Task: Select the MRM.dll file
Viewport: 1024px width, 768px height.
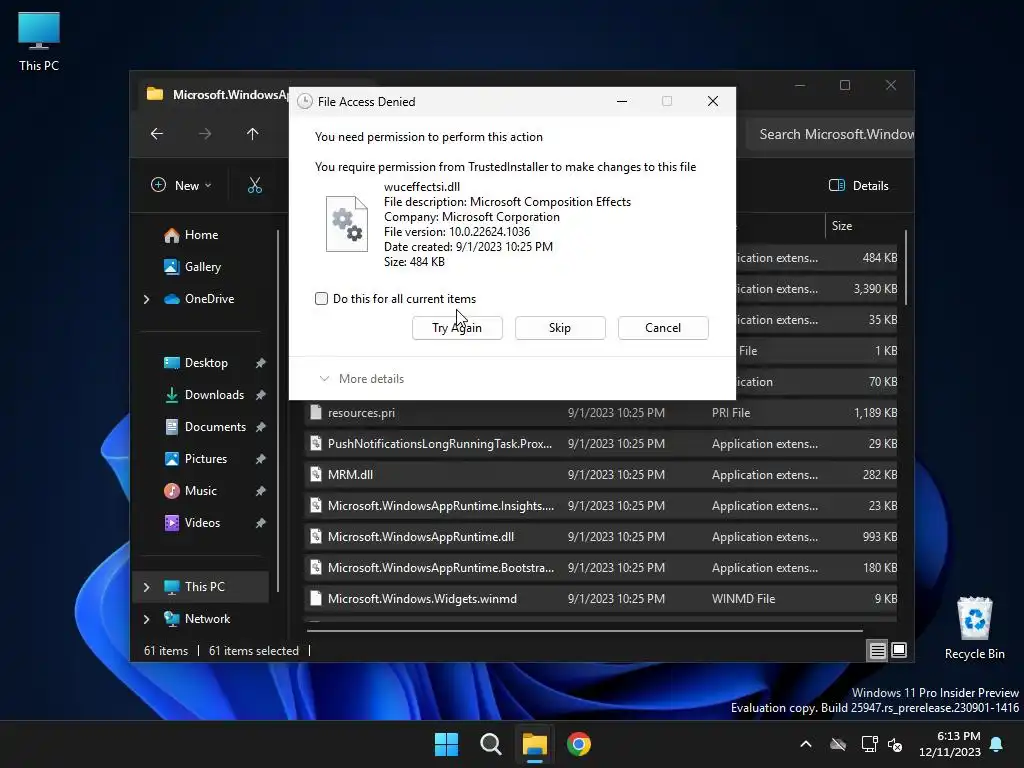Action: tap(601, 475)
